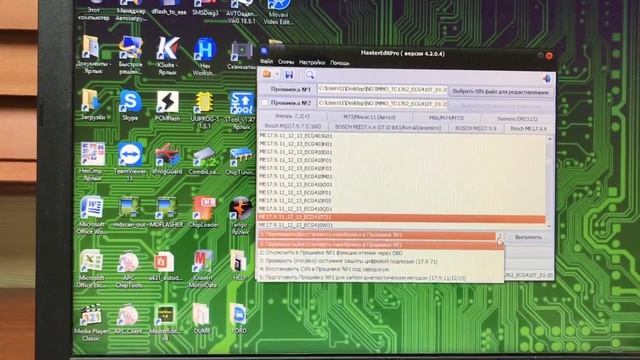Choose option 5 prepare firmware (17.9.11/12/13)
The width and height of the screenshot is (640, 360).
pyautogui.click(x=380, y=278)
